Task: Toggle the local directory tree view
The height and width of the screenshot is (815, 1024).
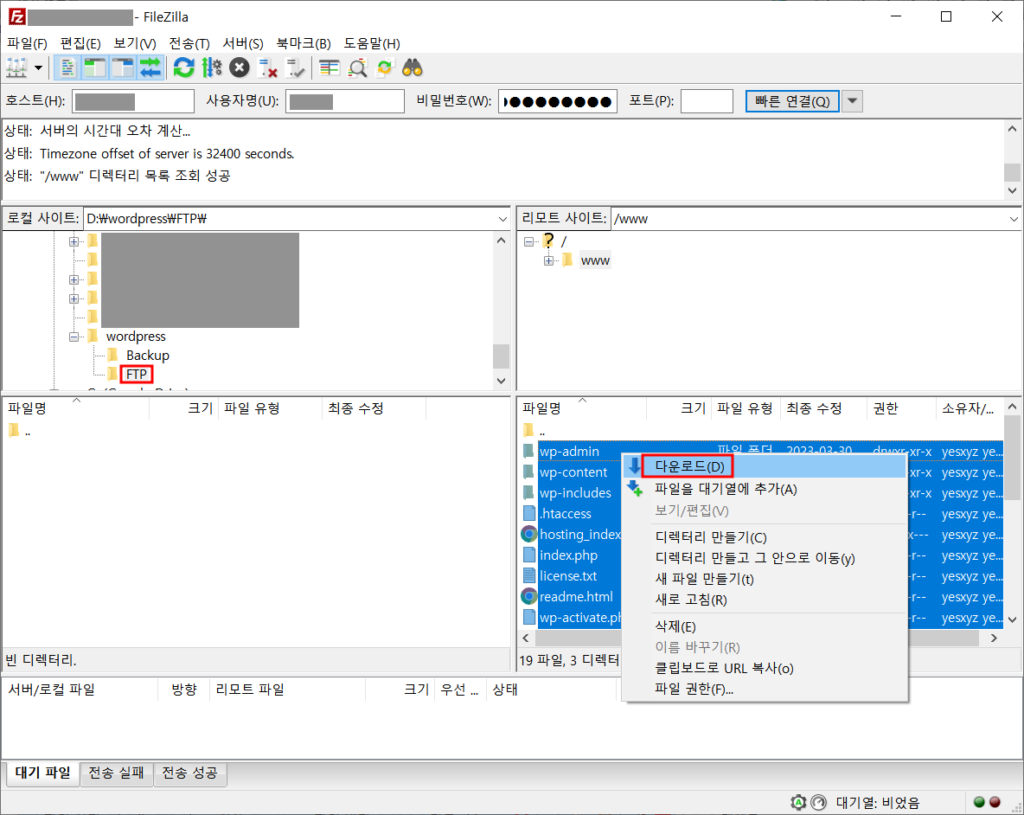Action: pos(95,68)
